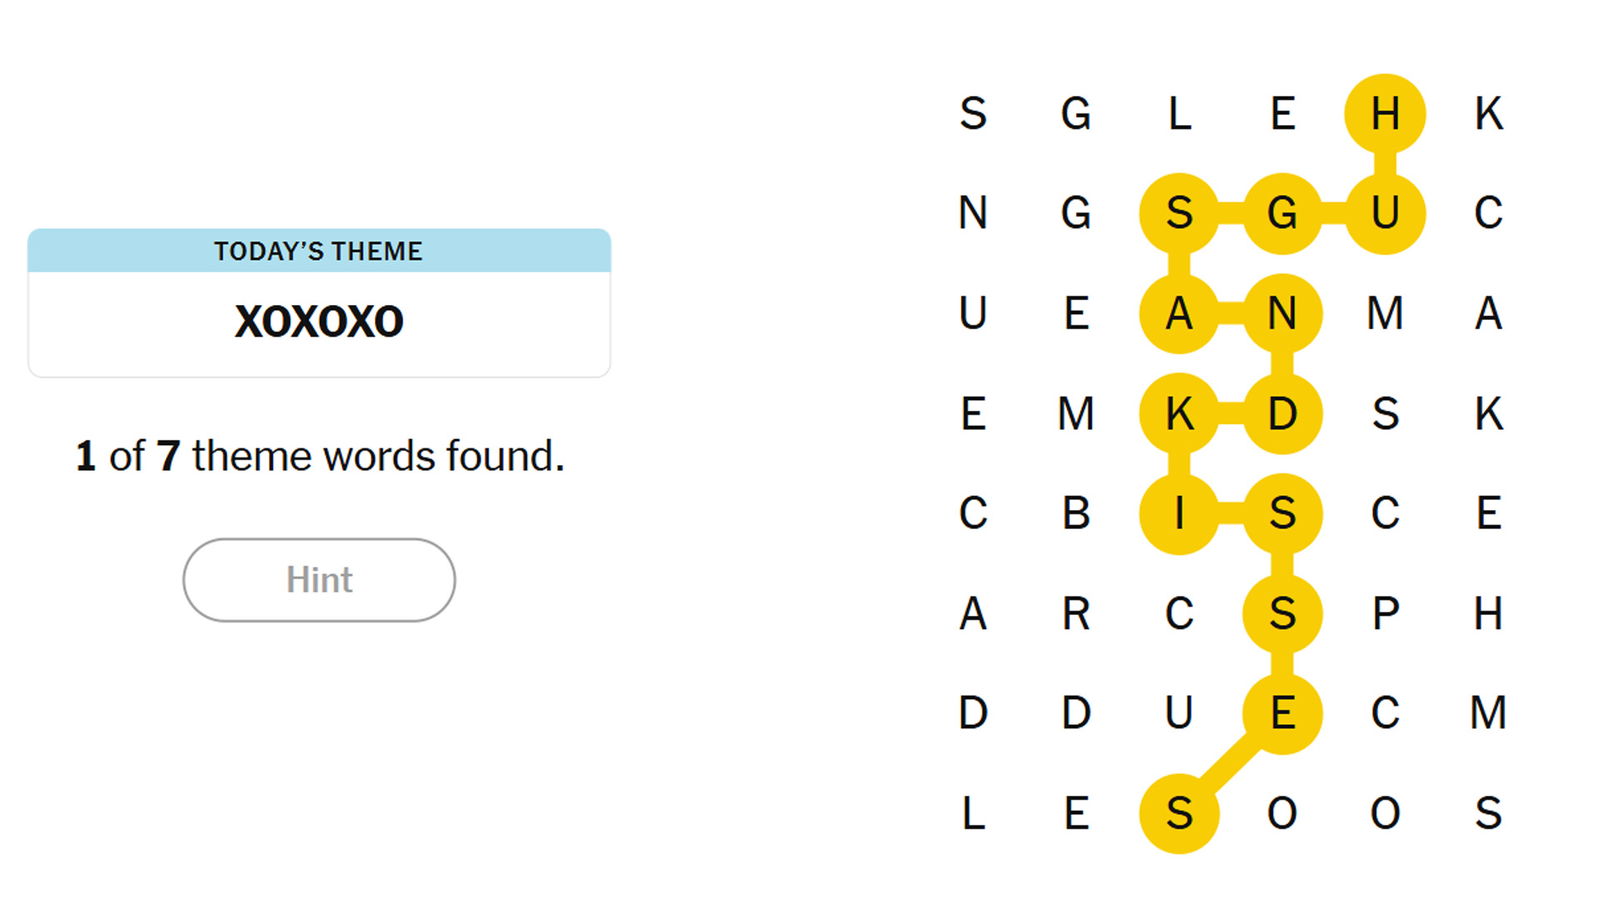Viewport: 1600px width, 900px height.
Task: Click the XOXOXO theme title
Action: coord(319,321)
